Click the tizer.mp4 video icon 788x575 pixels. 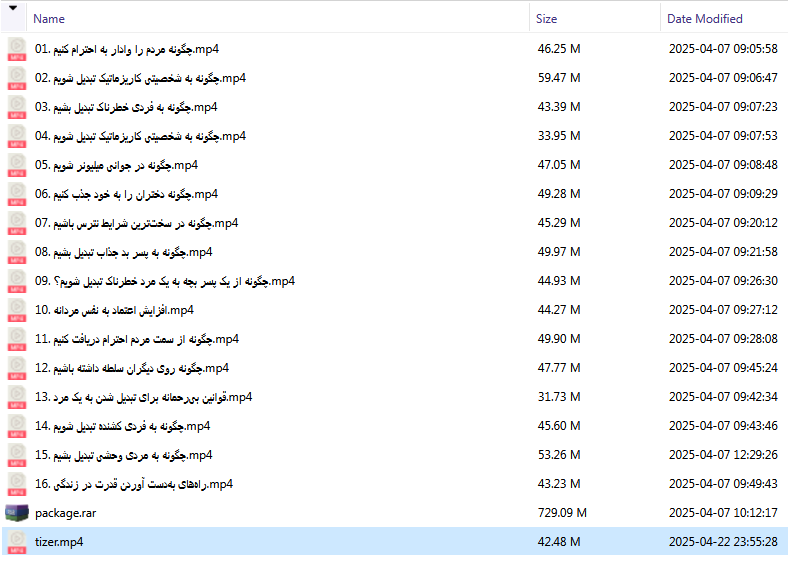17,542
